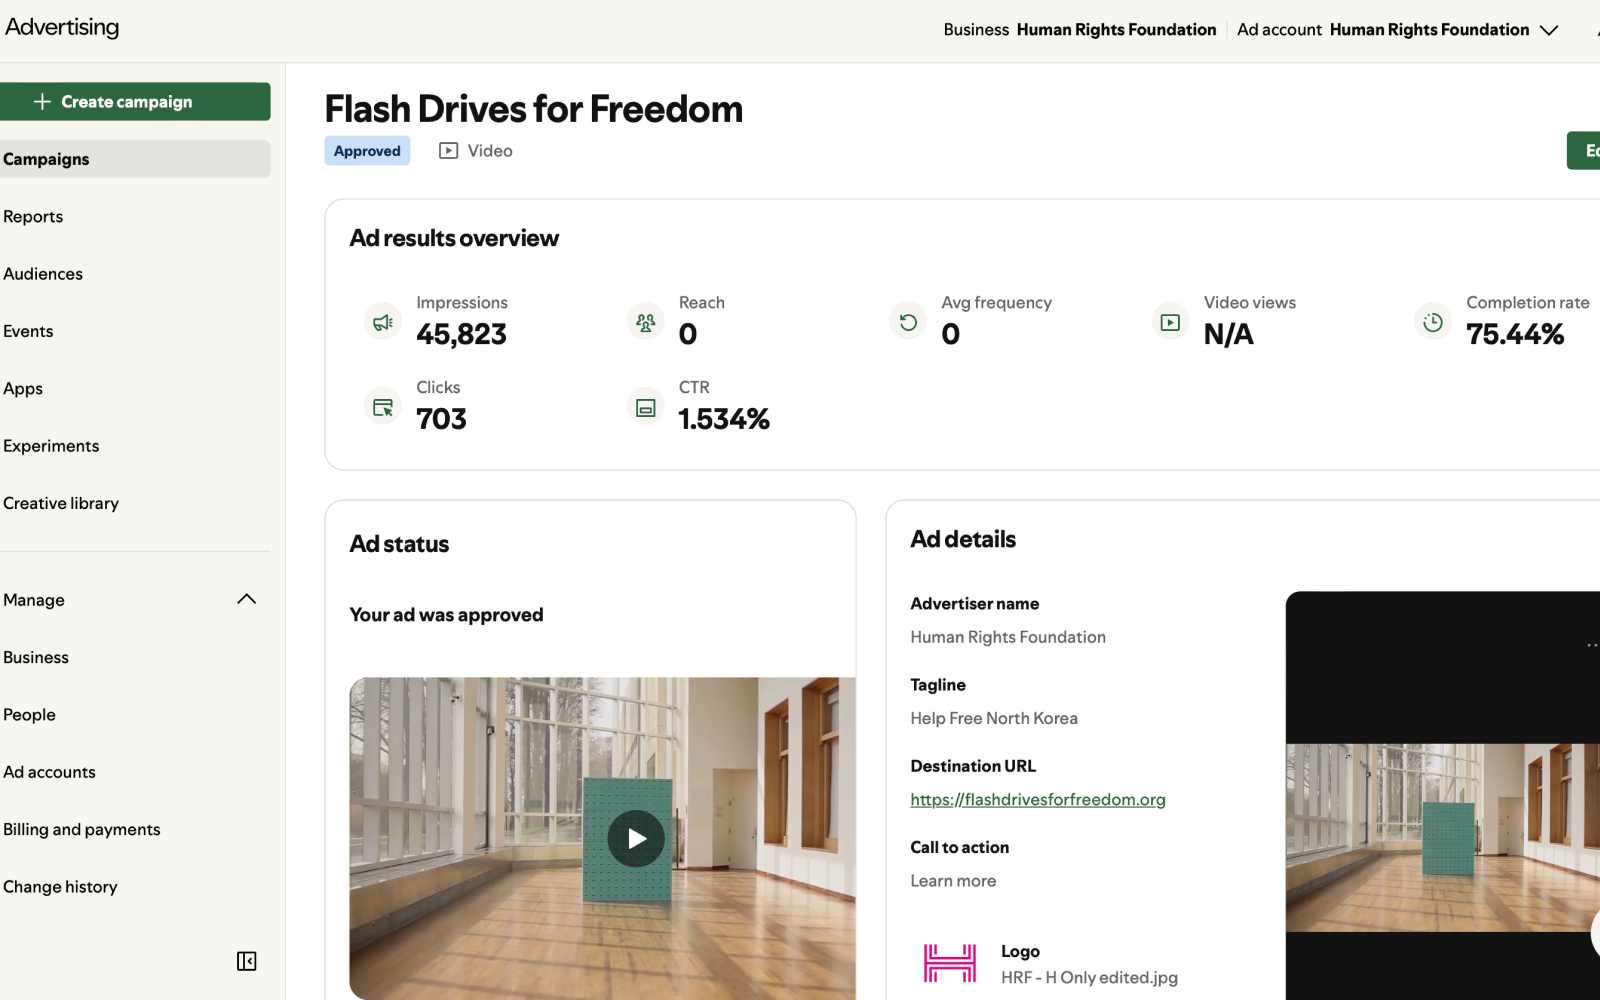The height and width of the screenshot is (1000, 1600).
Task: Collapse the sidebar with panel icon
Action: [246, 961]
